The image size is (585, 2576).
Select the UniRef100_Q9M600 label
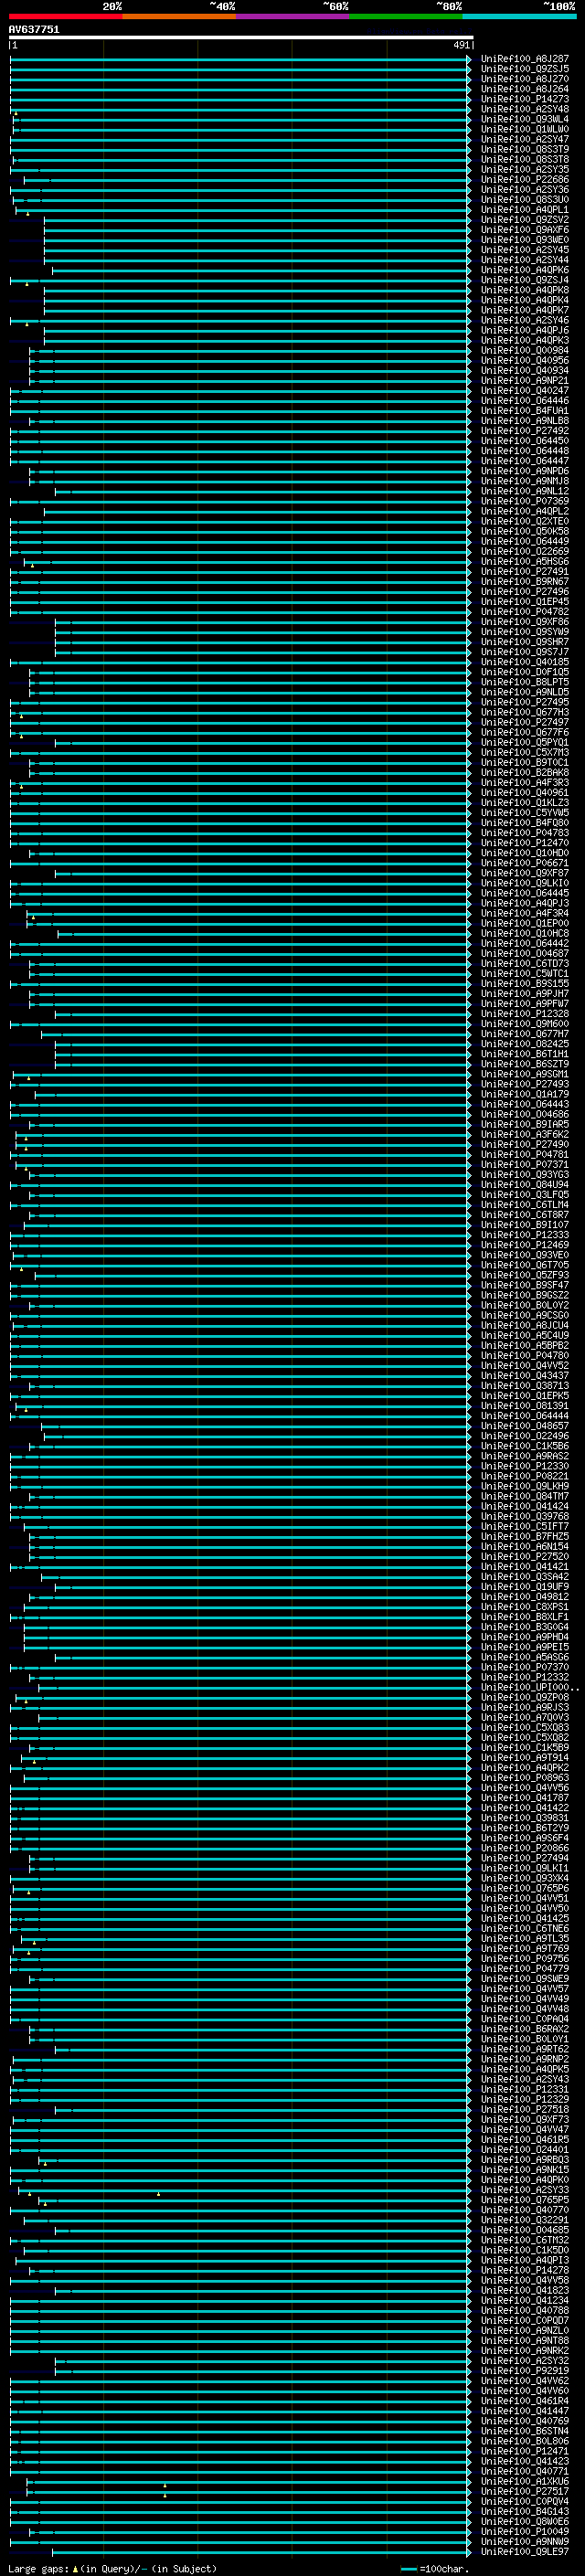coord(525,1024)
